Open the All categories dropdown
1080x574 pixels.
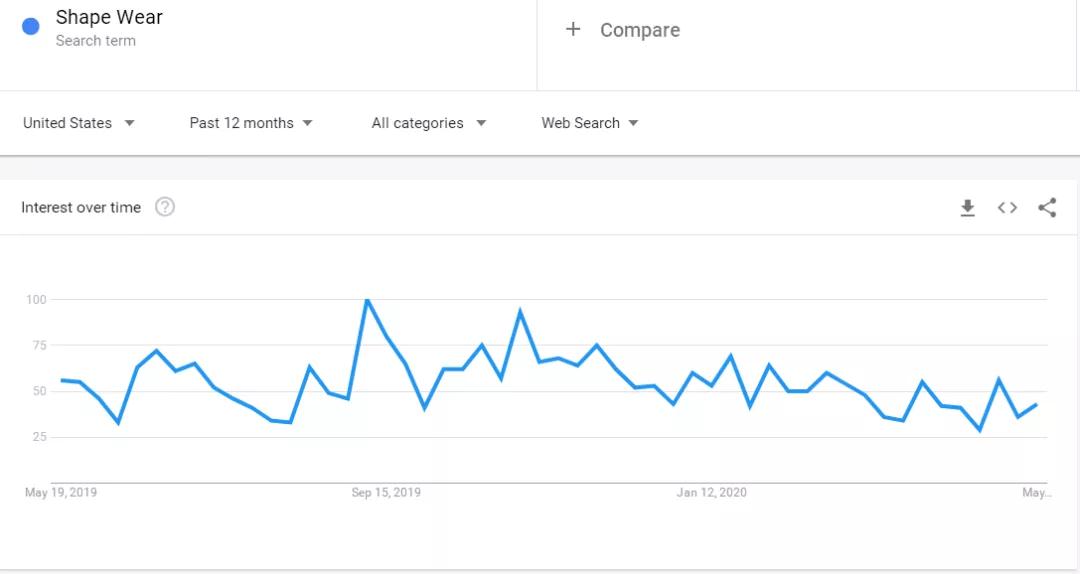tap(428, 123)
